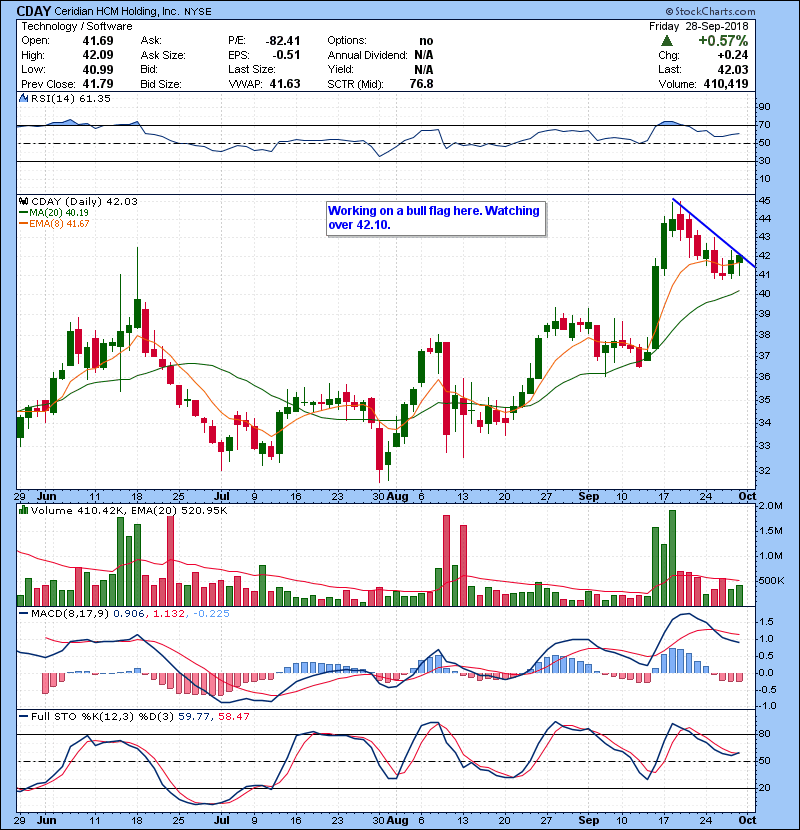Click the stochastic %K value 59.77
Image resolution: width=800 pixels, height=830 pixels.
pos(193,716)
